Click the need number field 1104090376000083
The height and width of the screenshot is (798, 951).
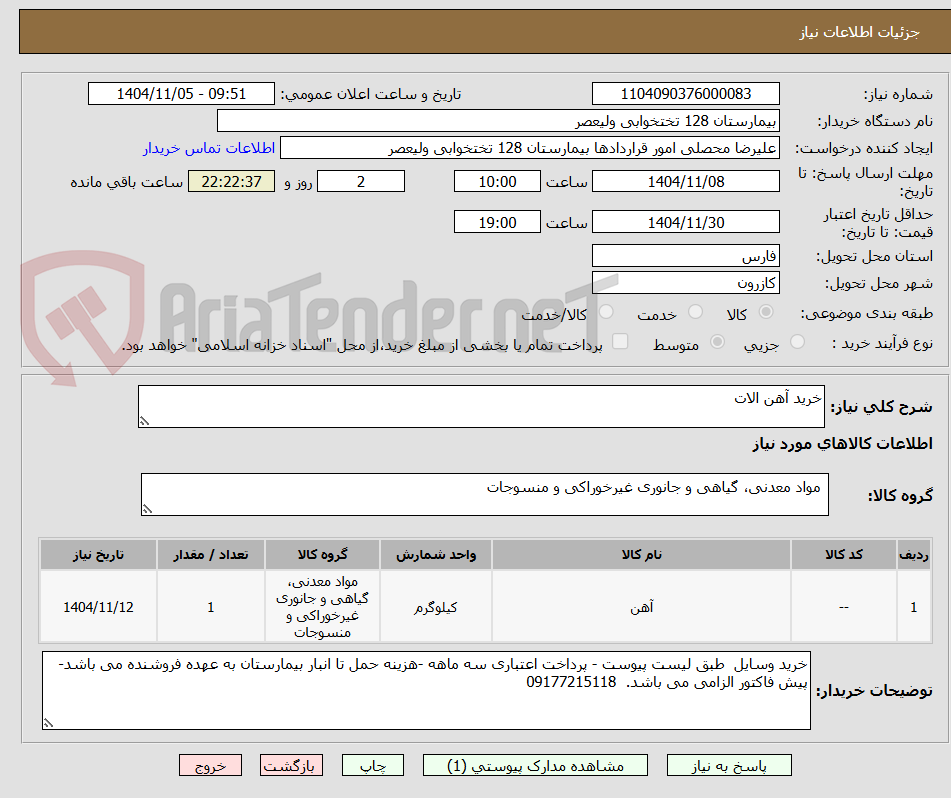(x=685, y=94)
